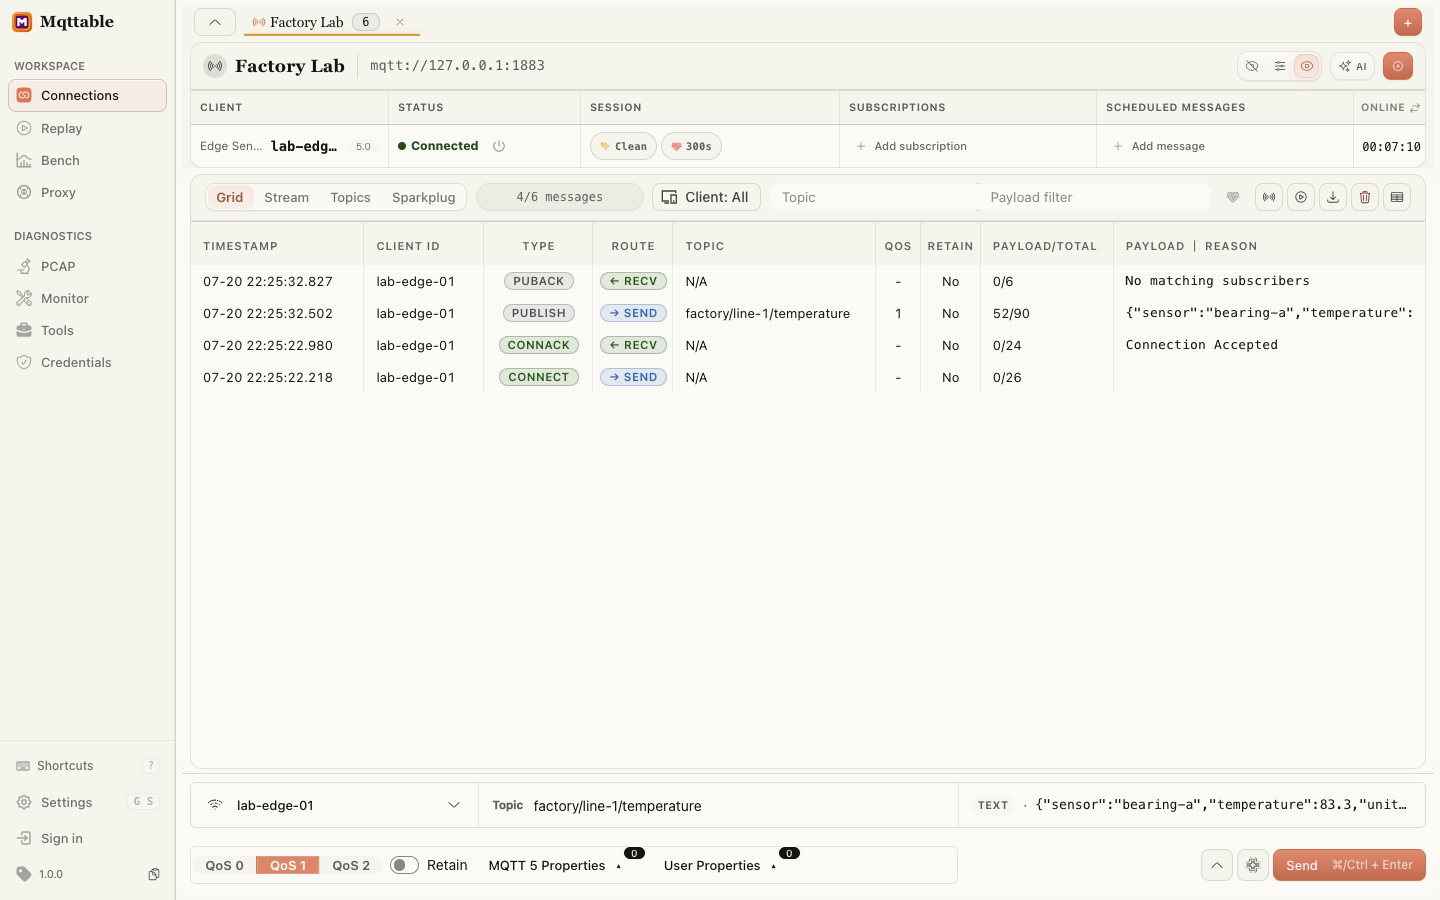
Task: Select the CONNACK message row type badge
Action: [x=538, y=345]
